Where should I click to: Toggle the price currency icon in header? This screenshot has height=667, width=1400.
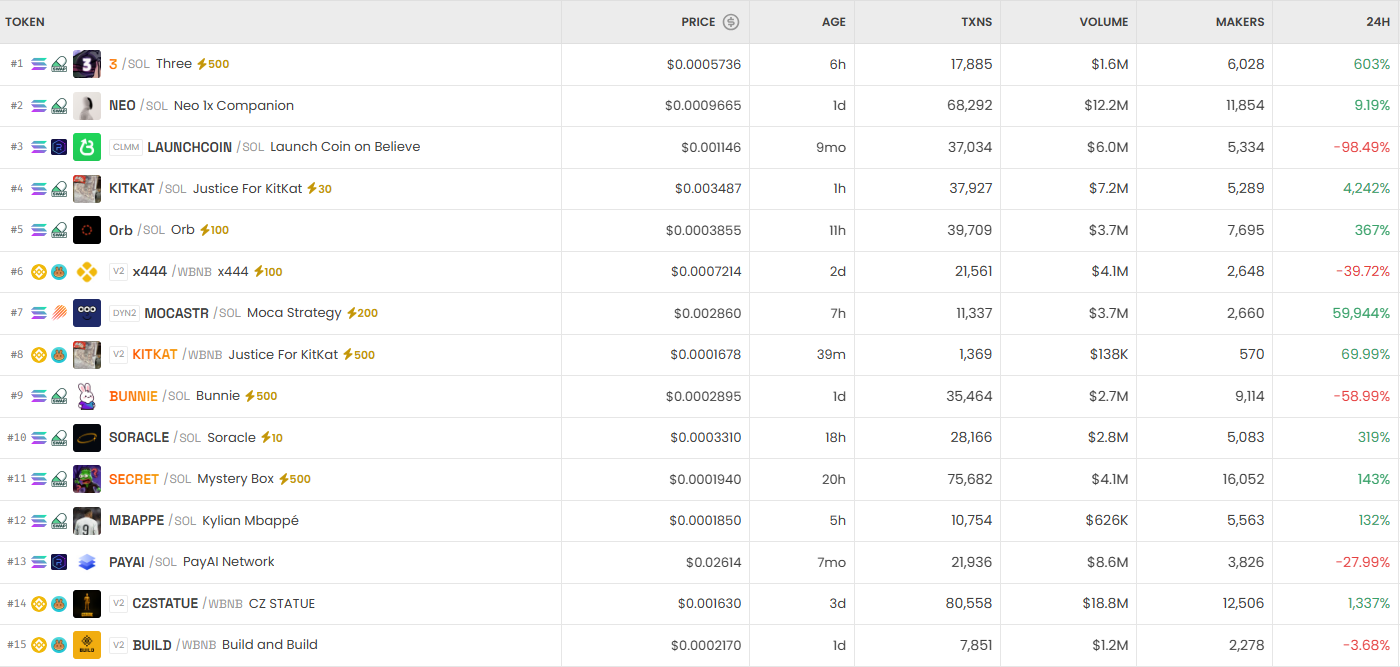731,22
